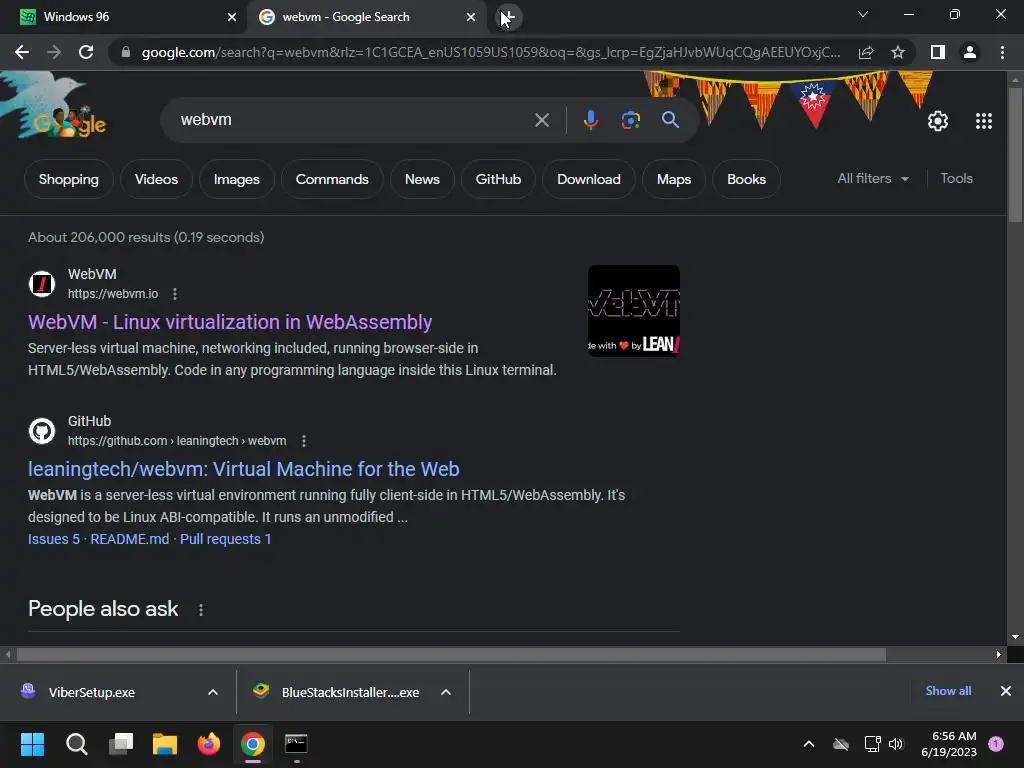Image resolution: width=1024 pixels, height=768 pixels.
Task: Filter results by Shopping
Action: click(x=69, y=179)
